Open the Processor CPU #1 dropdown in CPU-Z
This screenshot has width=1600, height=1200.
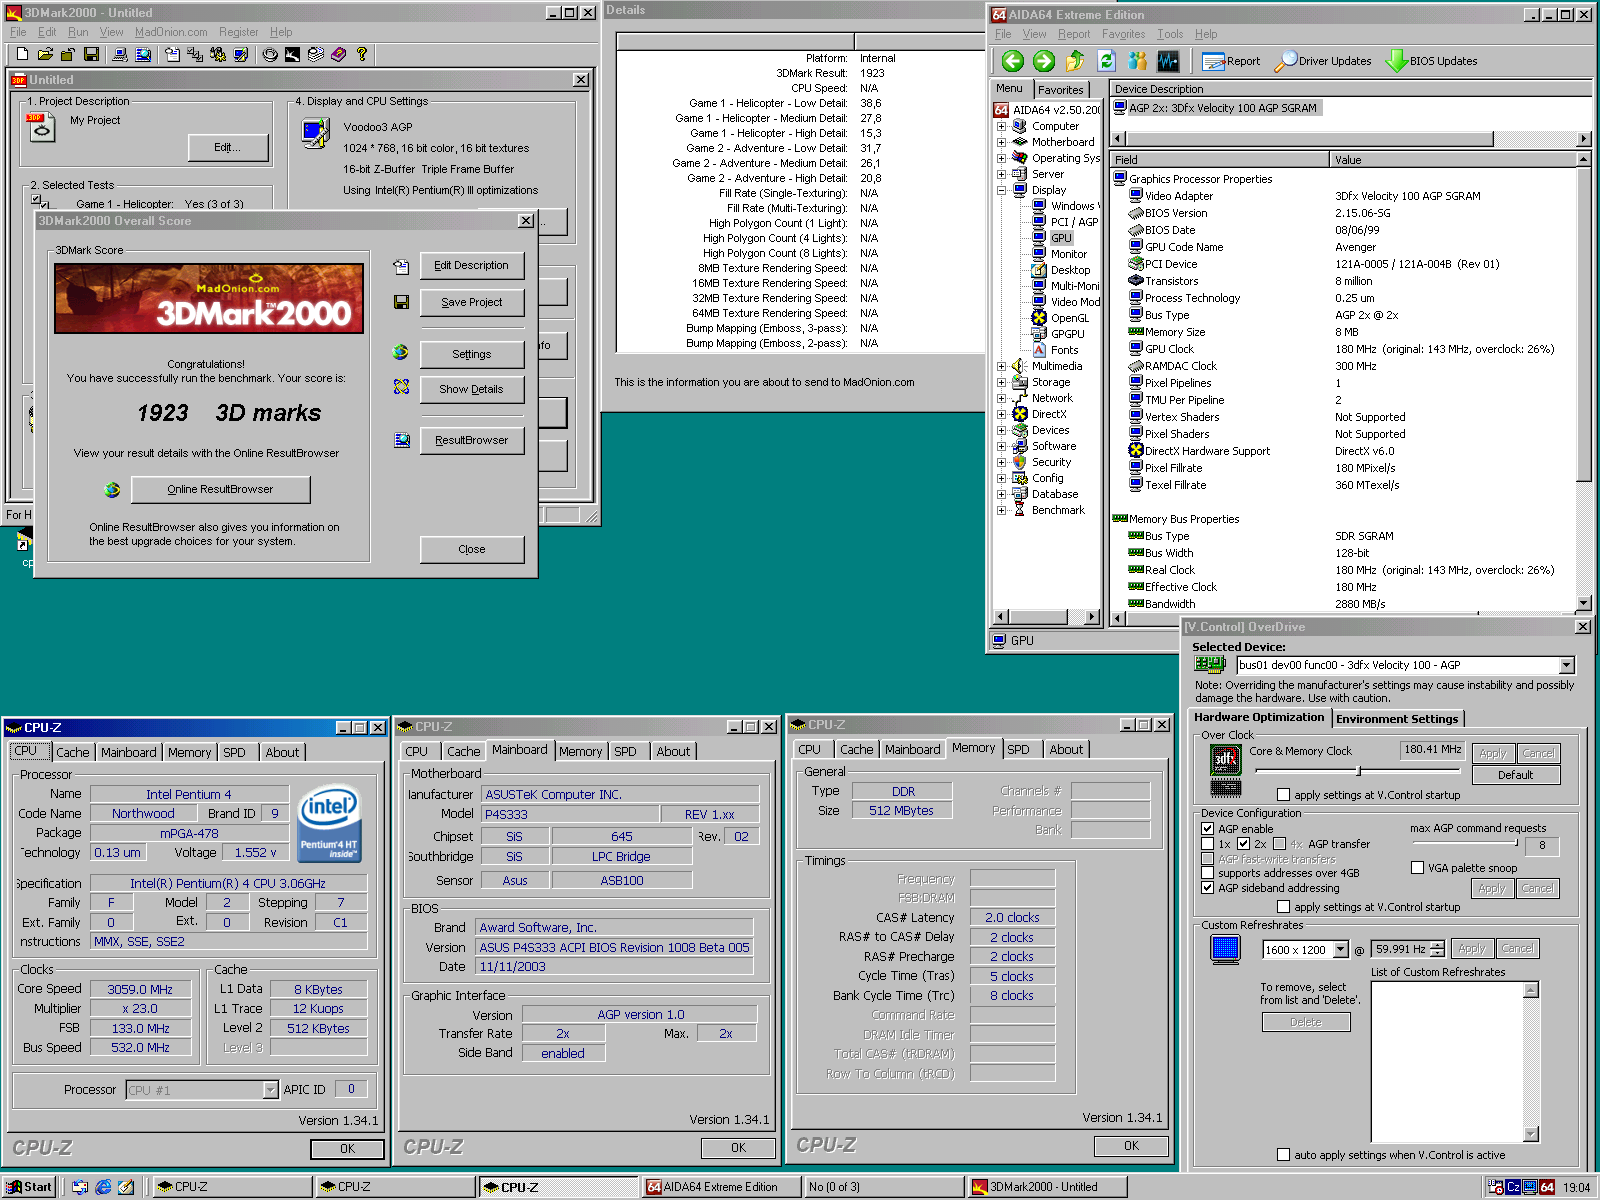tap(270, 1090)
